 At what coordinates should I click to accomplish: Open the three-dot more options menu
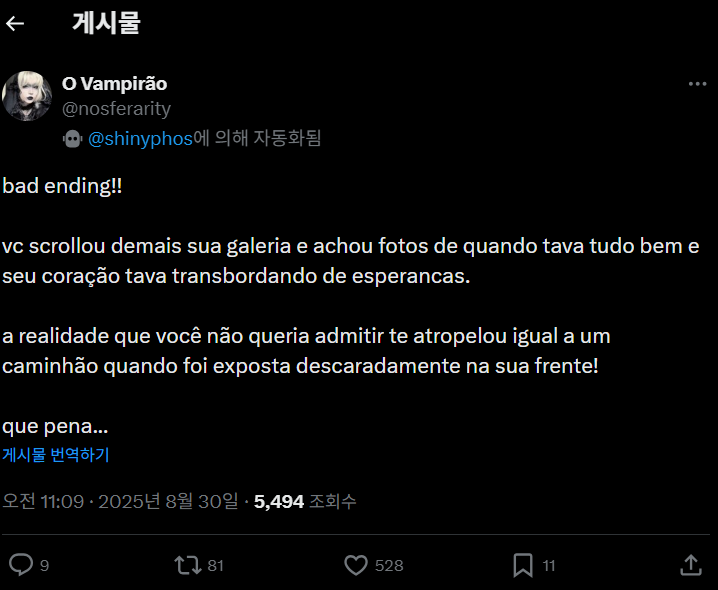[x=697, y=84]
